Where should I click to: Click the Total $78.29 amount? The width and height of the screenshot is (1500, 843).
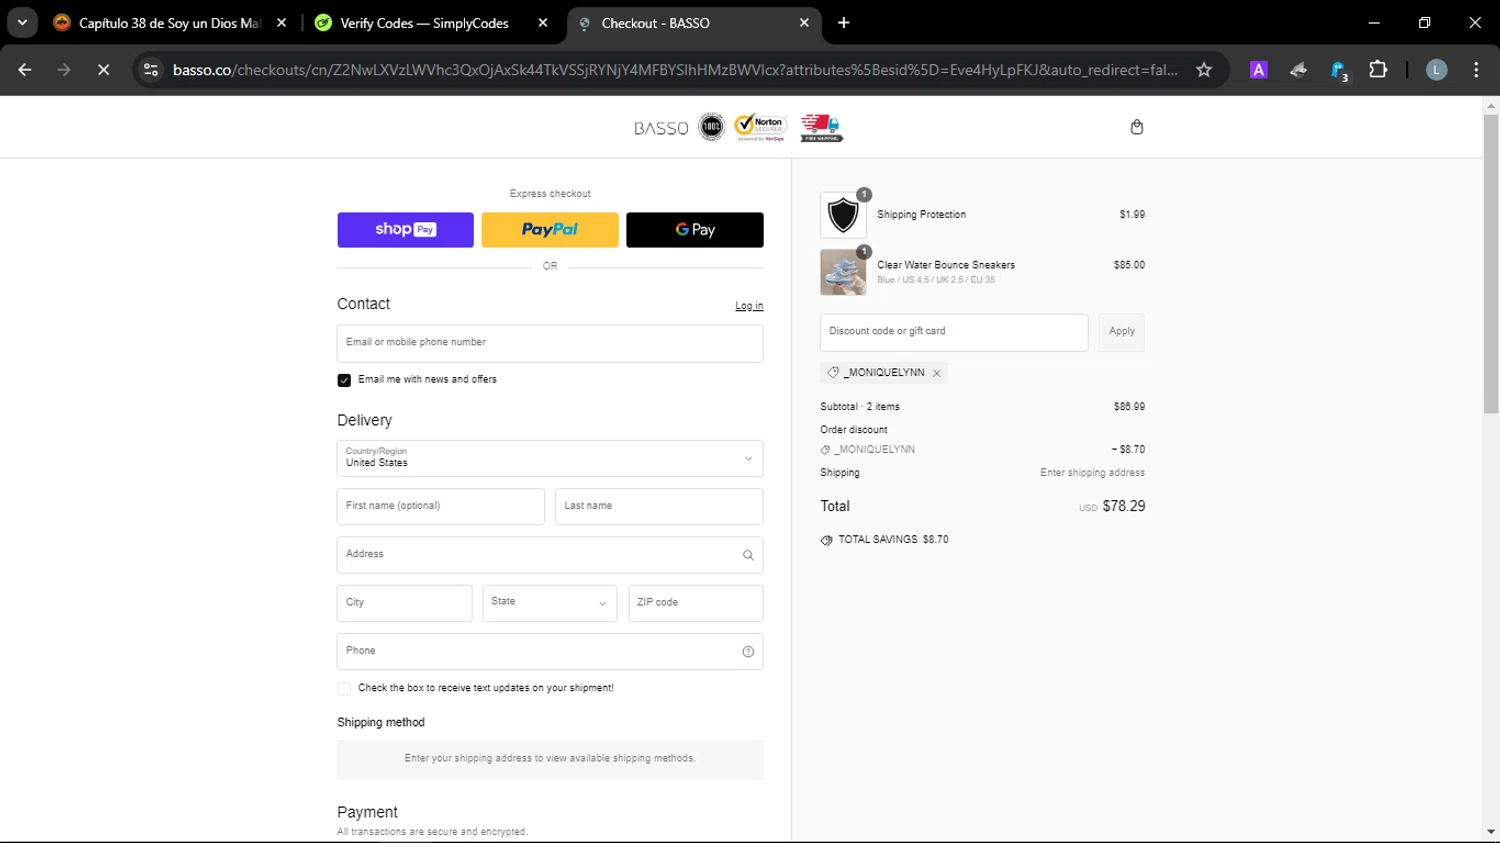(x=1123, y=507)
